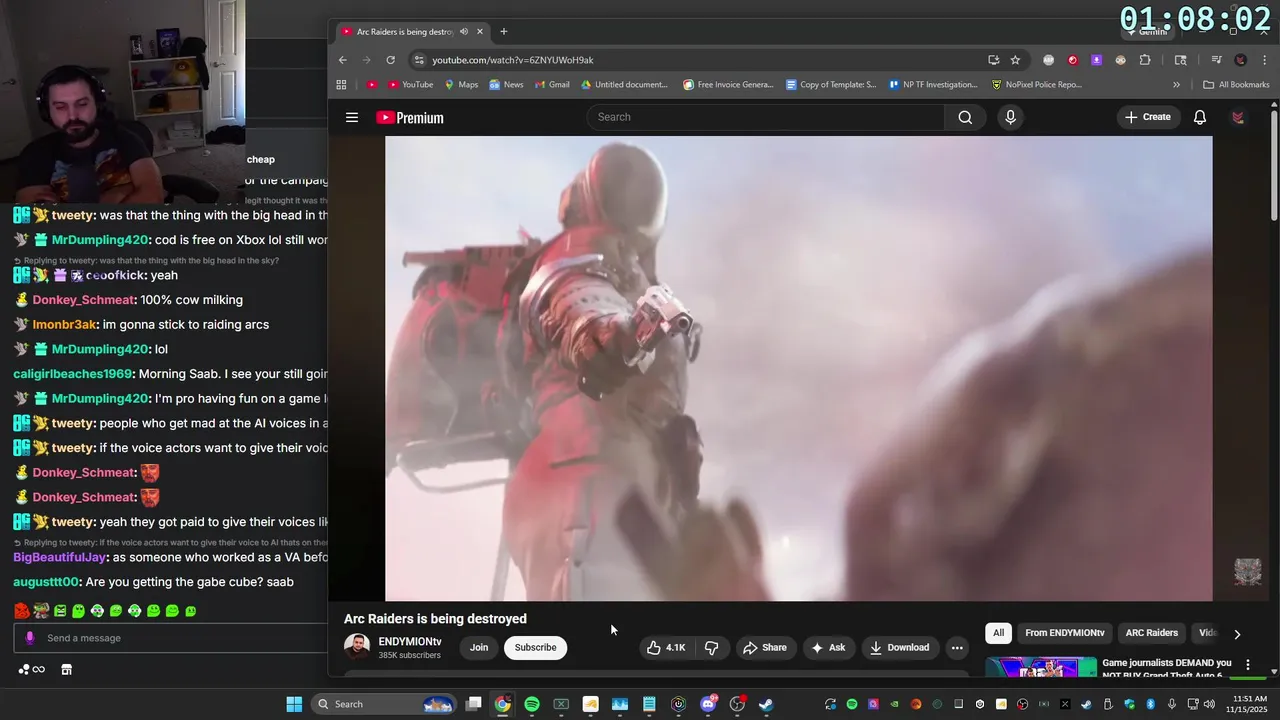Show more bookmarks with the double chevron
This screenshot has height=720, width=1280.
pos(1176,85)
